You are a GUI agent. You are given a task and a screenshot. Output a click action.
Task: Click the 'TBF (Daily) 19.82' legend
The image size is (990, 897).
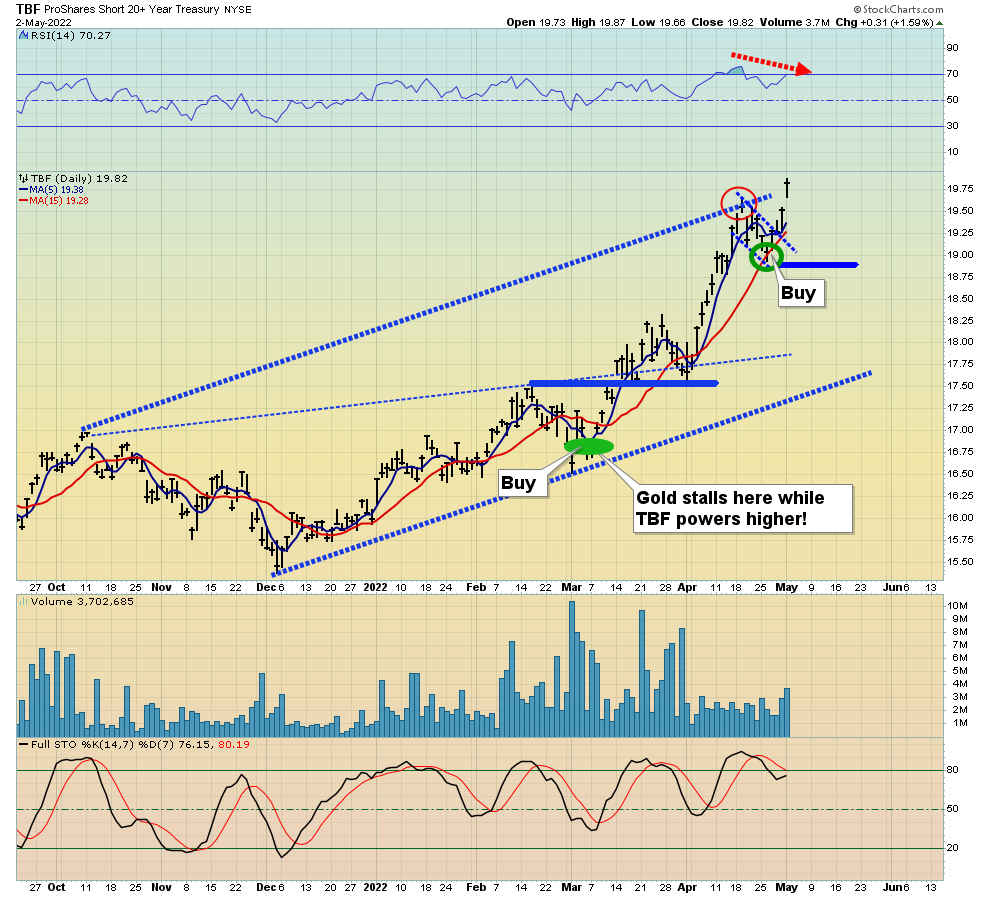[x=79, y=179]
